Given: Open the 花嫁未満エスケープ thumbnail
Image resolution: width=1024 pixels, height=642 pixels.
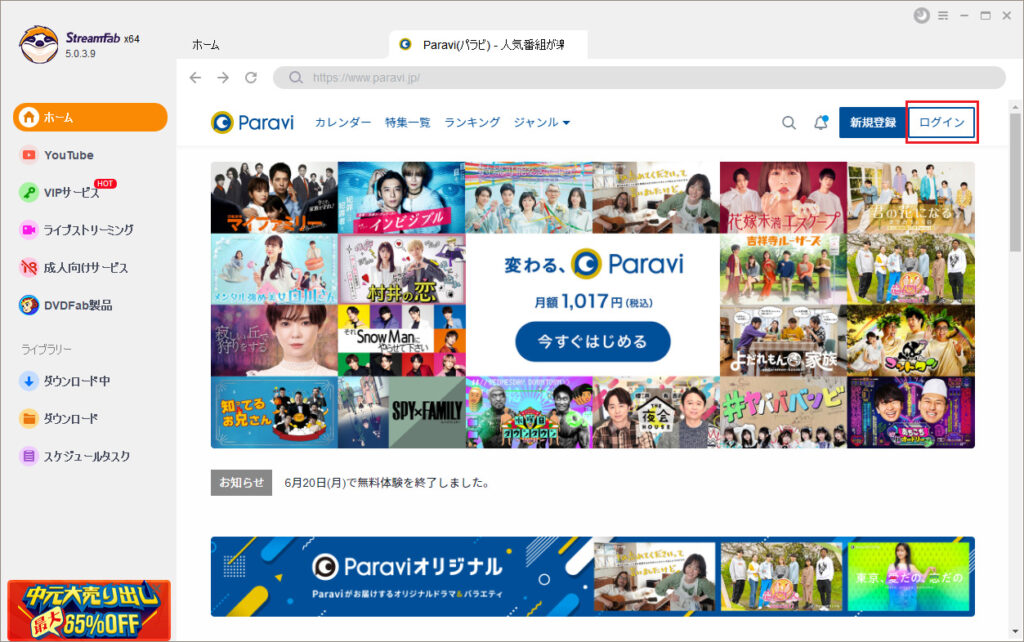Looking at the screenshot, I should coord(783,197).
